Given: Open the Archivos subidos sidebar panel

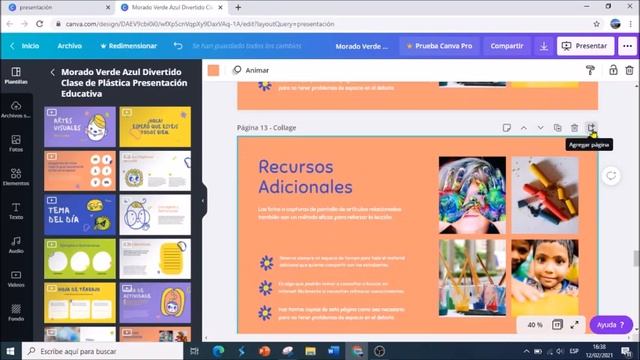Looking at the screenshot, I should [16, 109].
